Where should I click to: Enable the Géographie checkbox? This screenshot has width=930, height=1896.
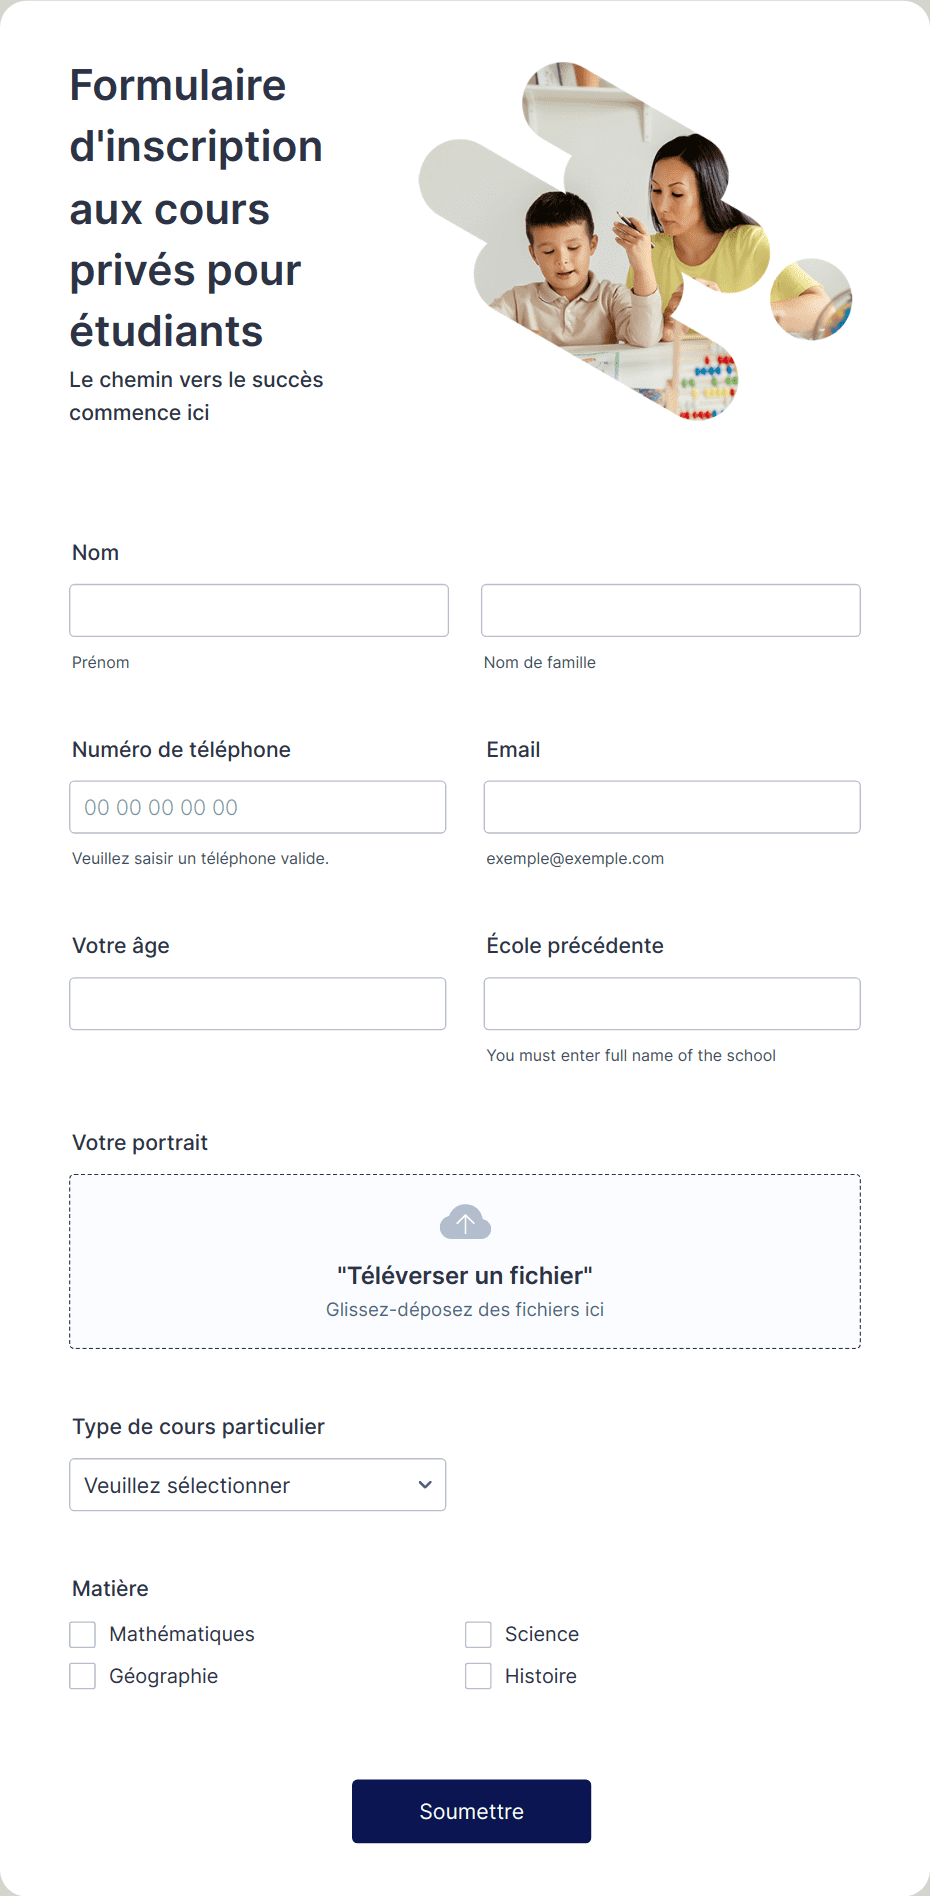[82, 1676]
